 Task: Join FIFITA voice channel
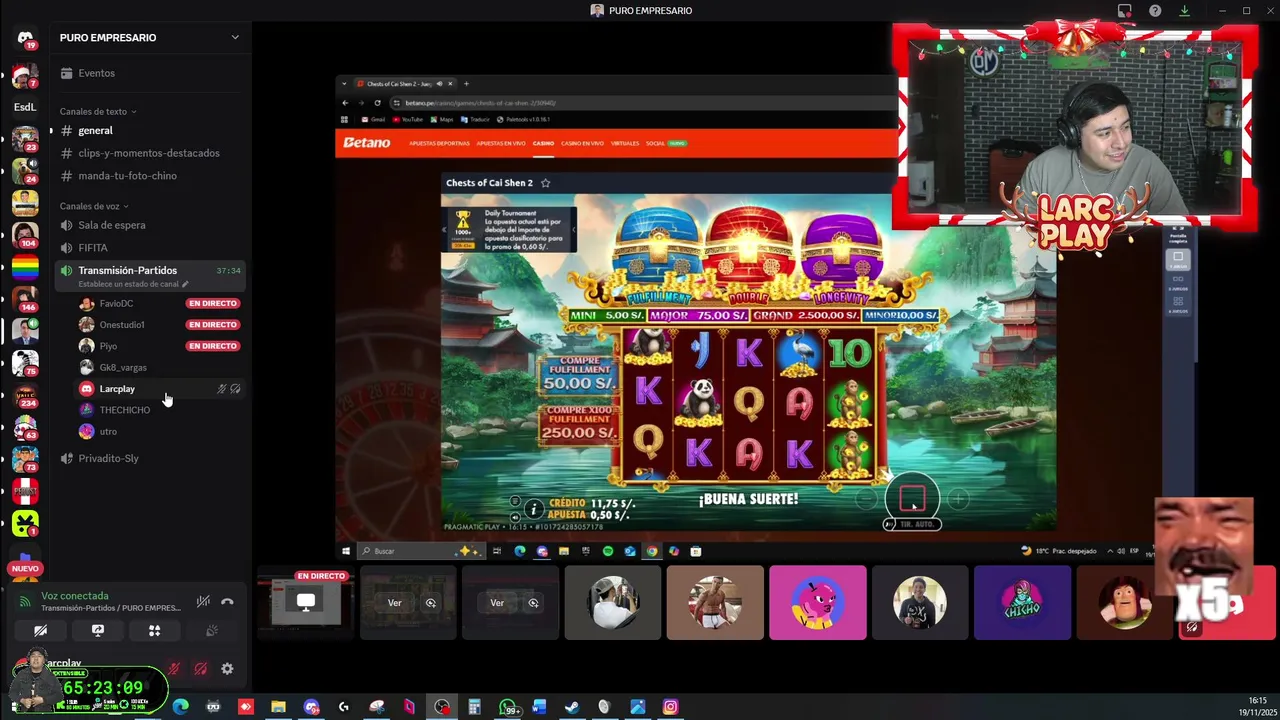tap(93, 248)
